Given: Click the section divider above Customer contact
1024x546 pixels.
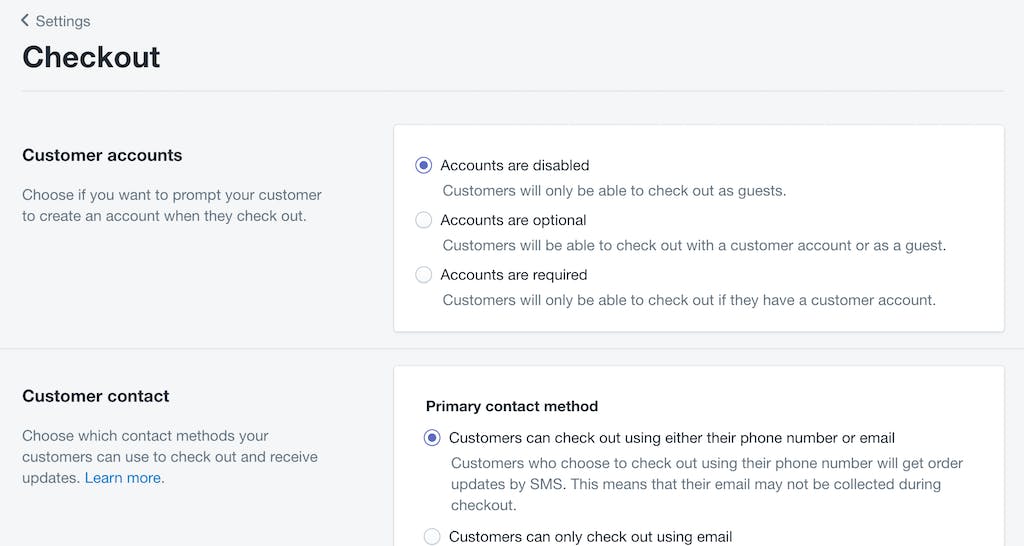Looking at the screenshot, I should point(512,349).
